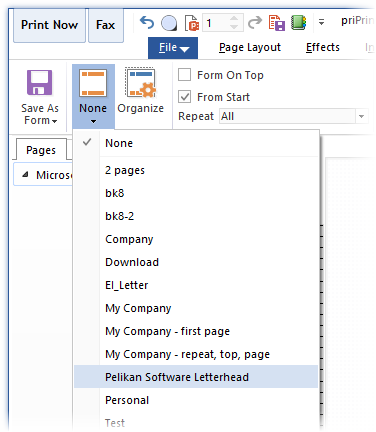Click the Save As Form floppy icon
376x432 pixels.
(x=40, y=83)
